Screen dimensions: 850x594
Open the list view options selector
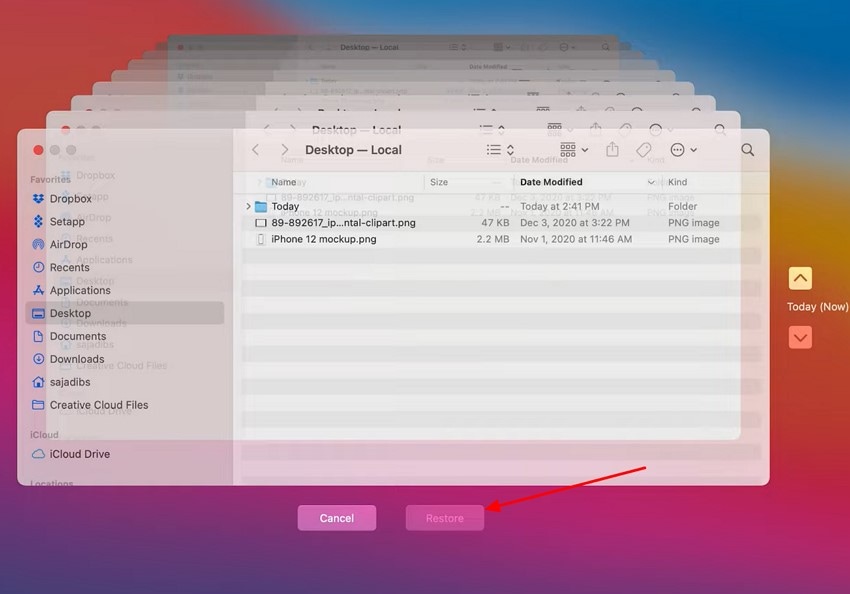tap(500, 150)
